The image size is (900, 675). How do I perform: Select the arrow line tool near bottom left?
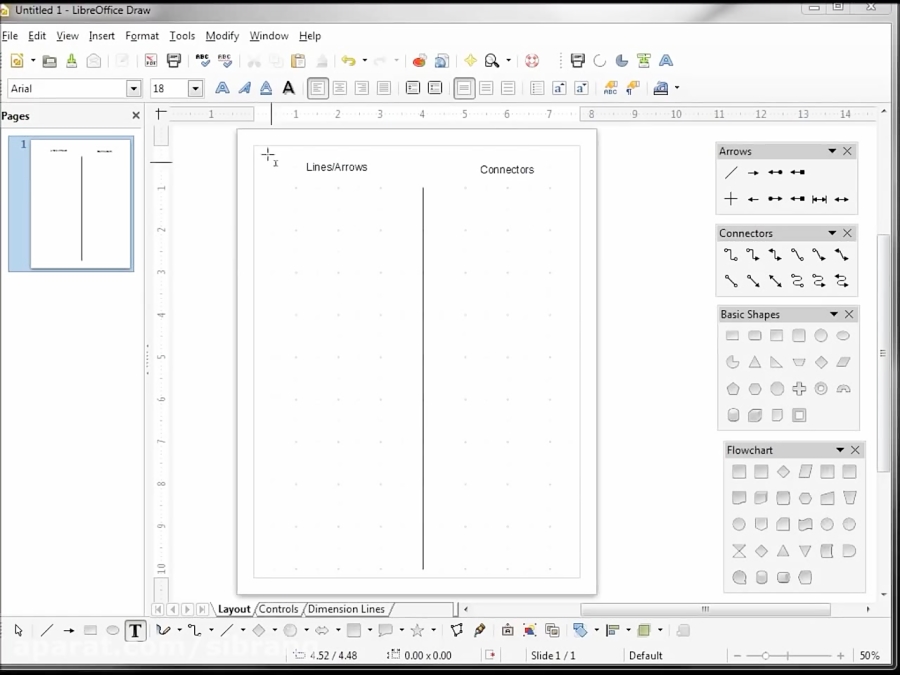click(x=67, y=630)
